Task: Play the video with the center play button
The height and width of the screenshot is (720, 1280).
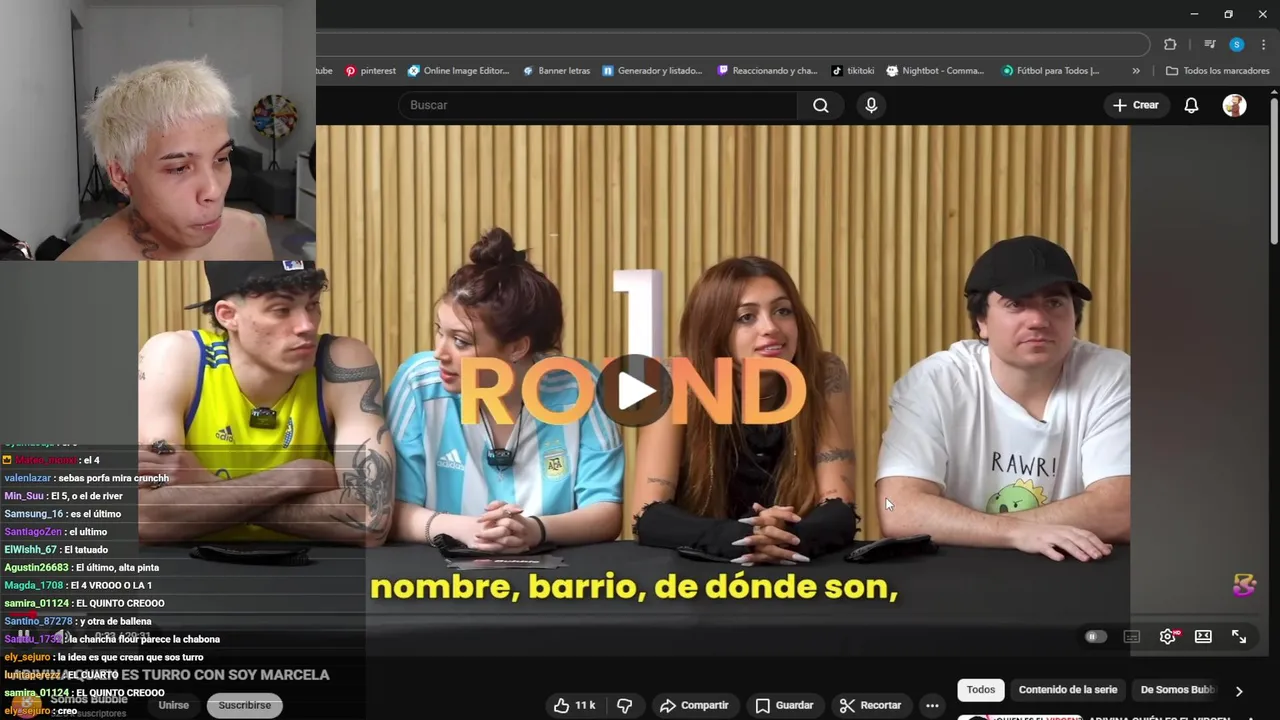Action: (636, 391)
